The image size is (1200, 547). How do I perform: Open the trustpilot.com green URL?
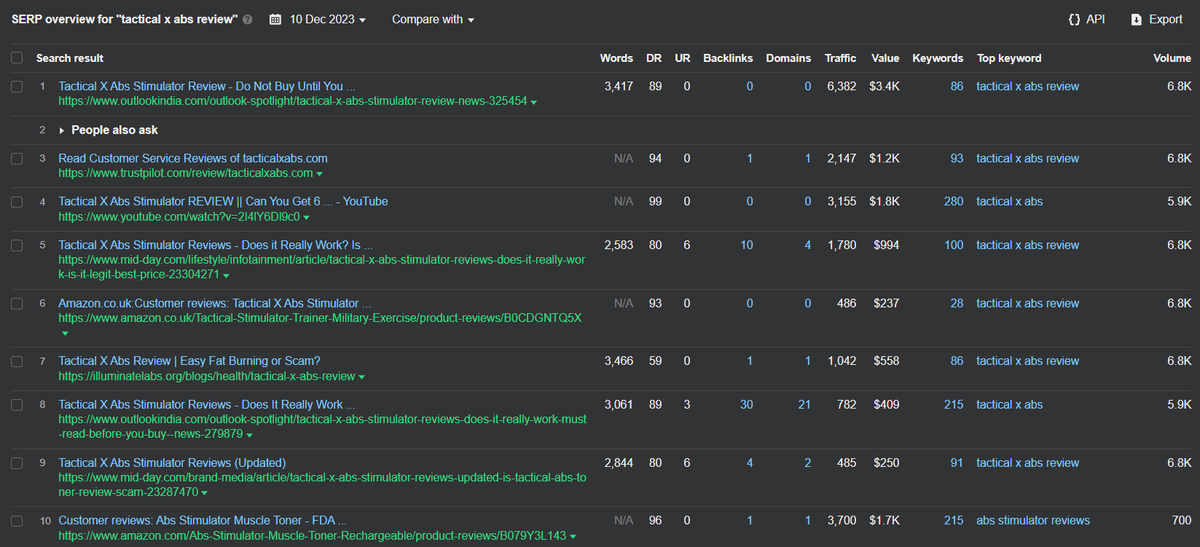(x=185, y=174)
